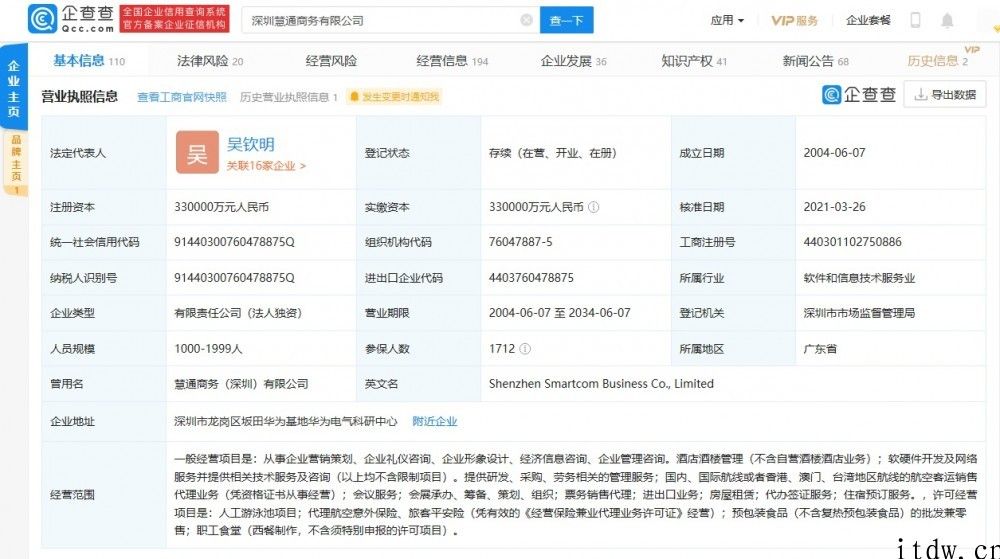Click import-export code 4403760478875
This screenshot has height=559, width=1000.
[531, 278]
